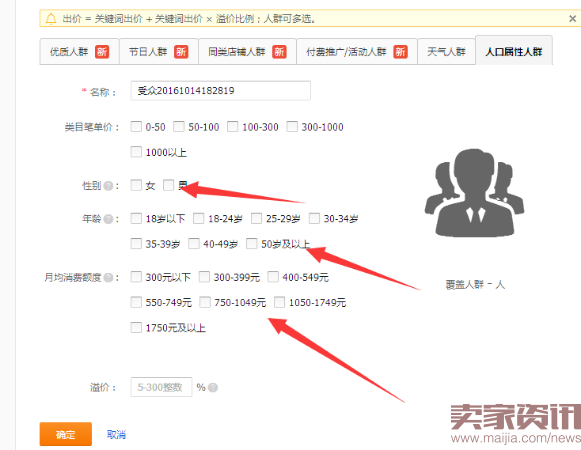The height and width of the screenshot is (450, 581).
Task: Open the 同类店铺人群 tab
Action: [247, 52]
